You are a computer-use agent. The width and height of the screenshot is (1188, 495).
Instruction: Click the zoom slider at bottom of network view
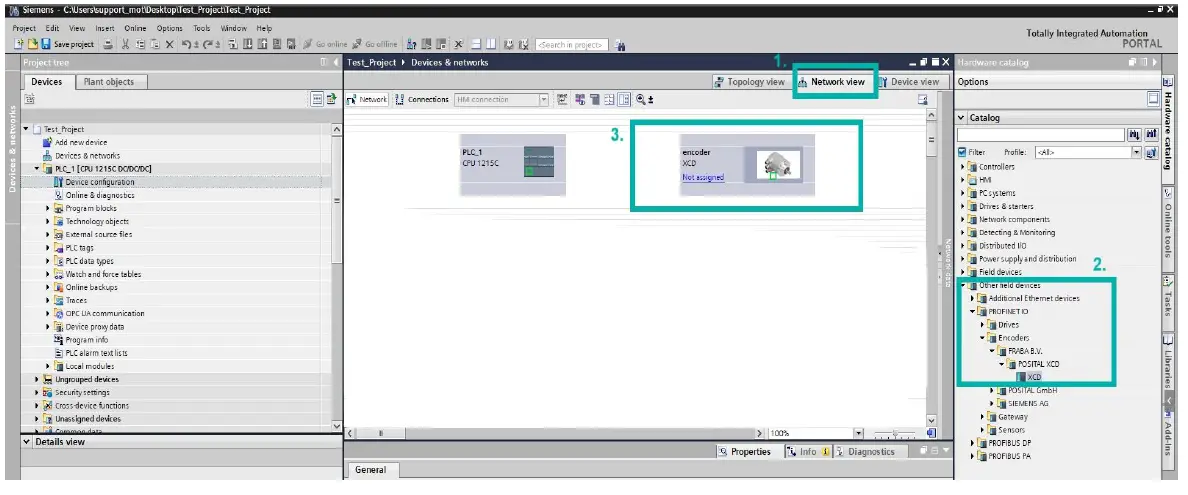[x=896, y=434]
